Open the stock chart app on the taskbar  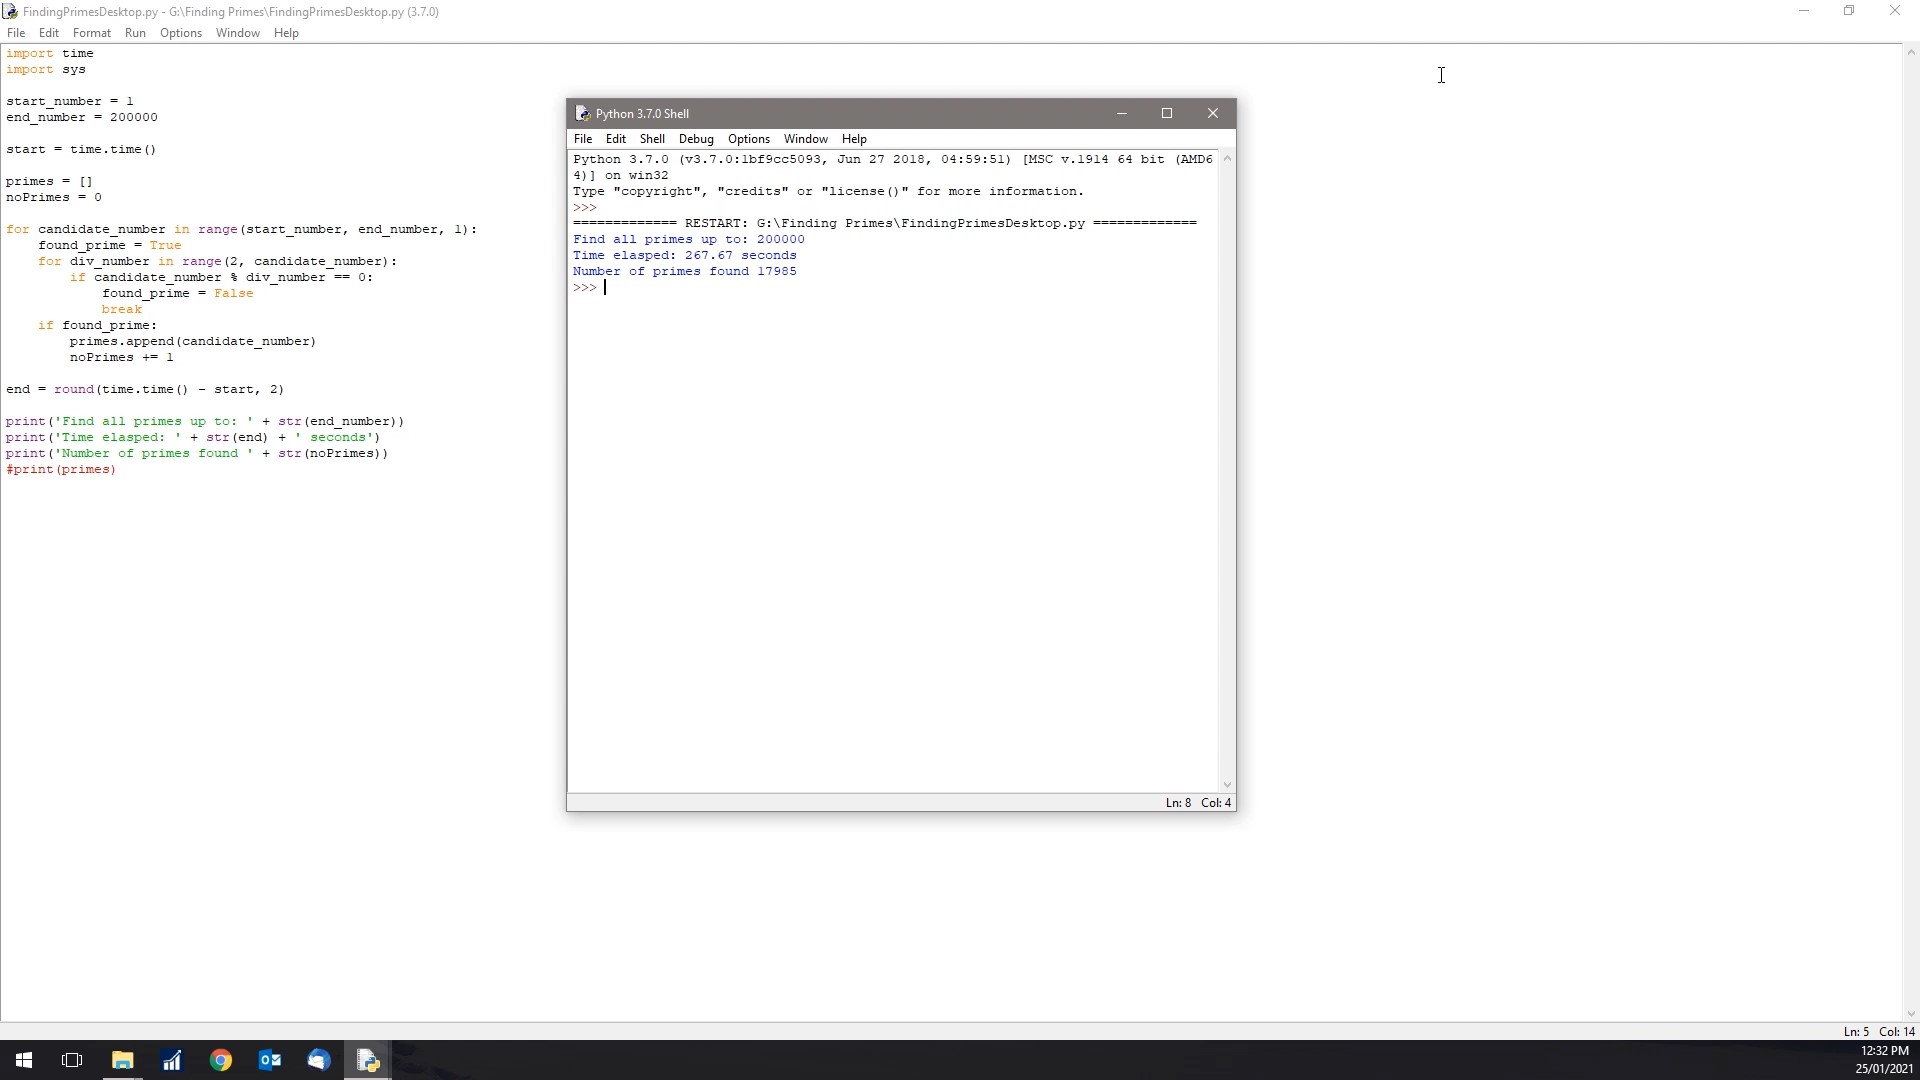pos(172,1060)
